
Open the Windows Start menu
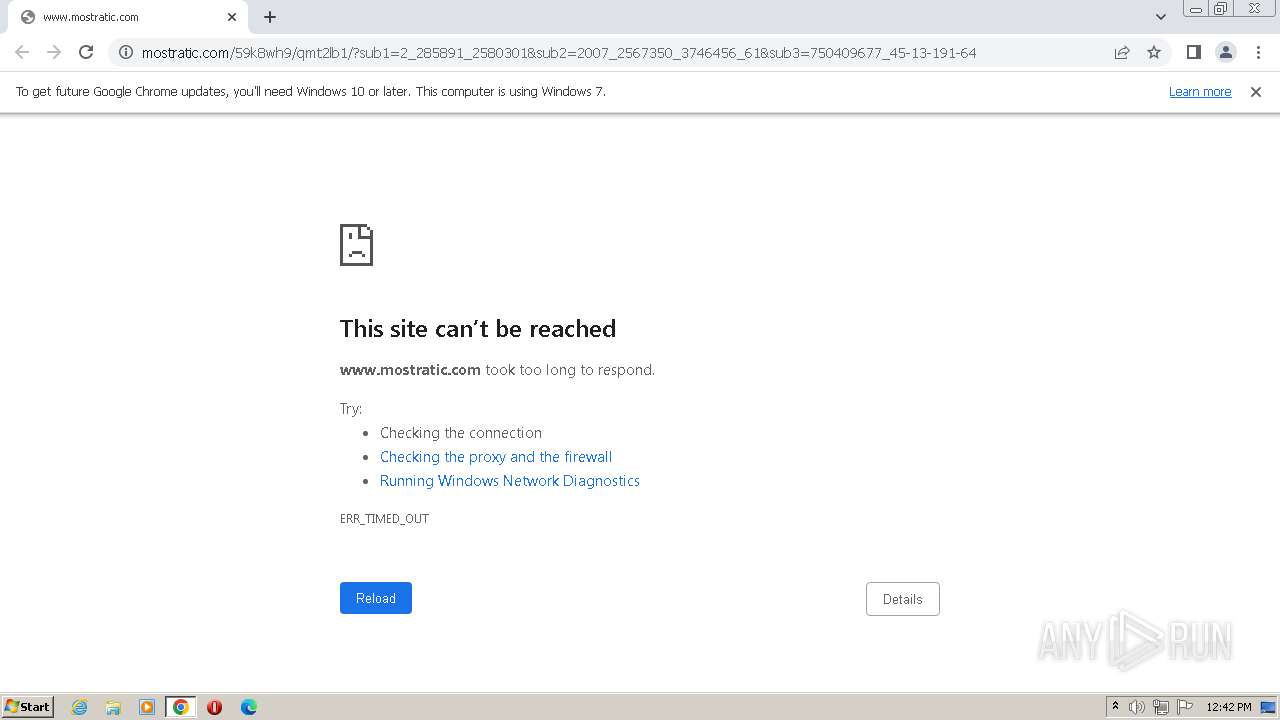coord(28,707)
